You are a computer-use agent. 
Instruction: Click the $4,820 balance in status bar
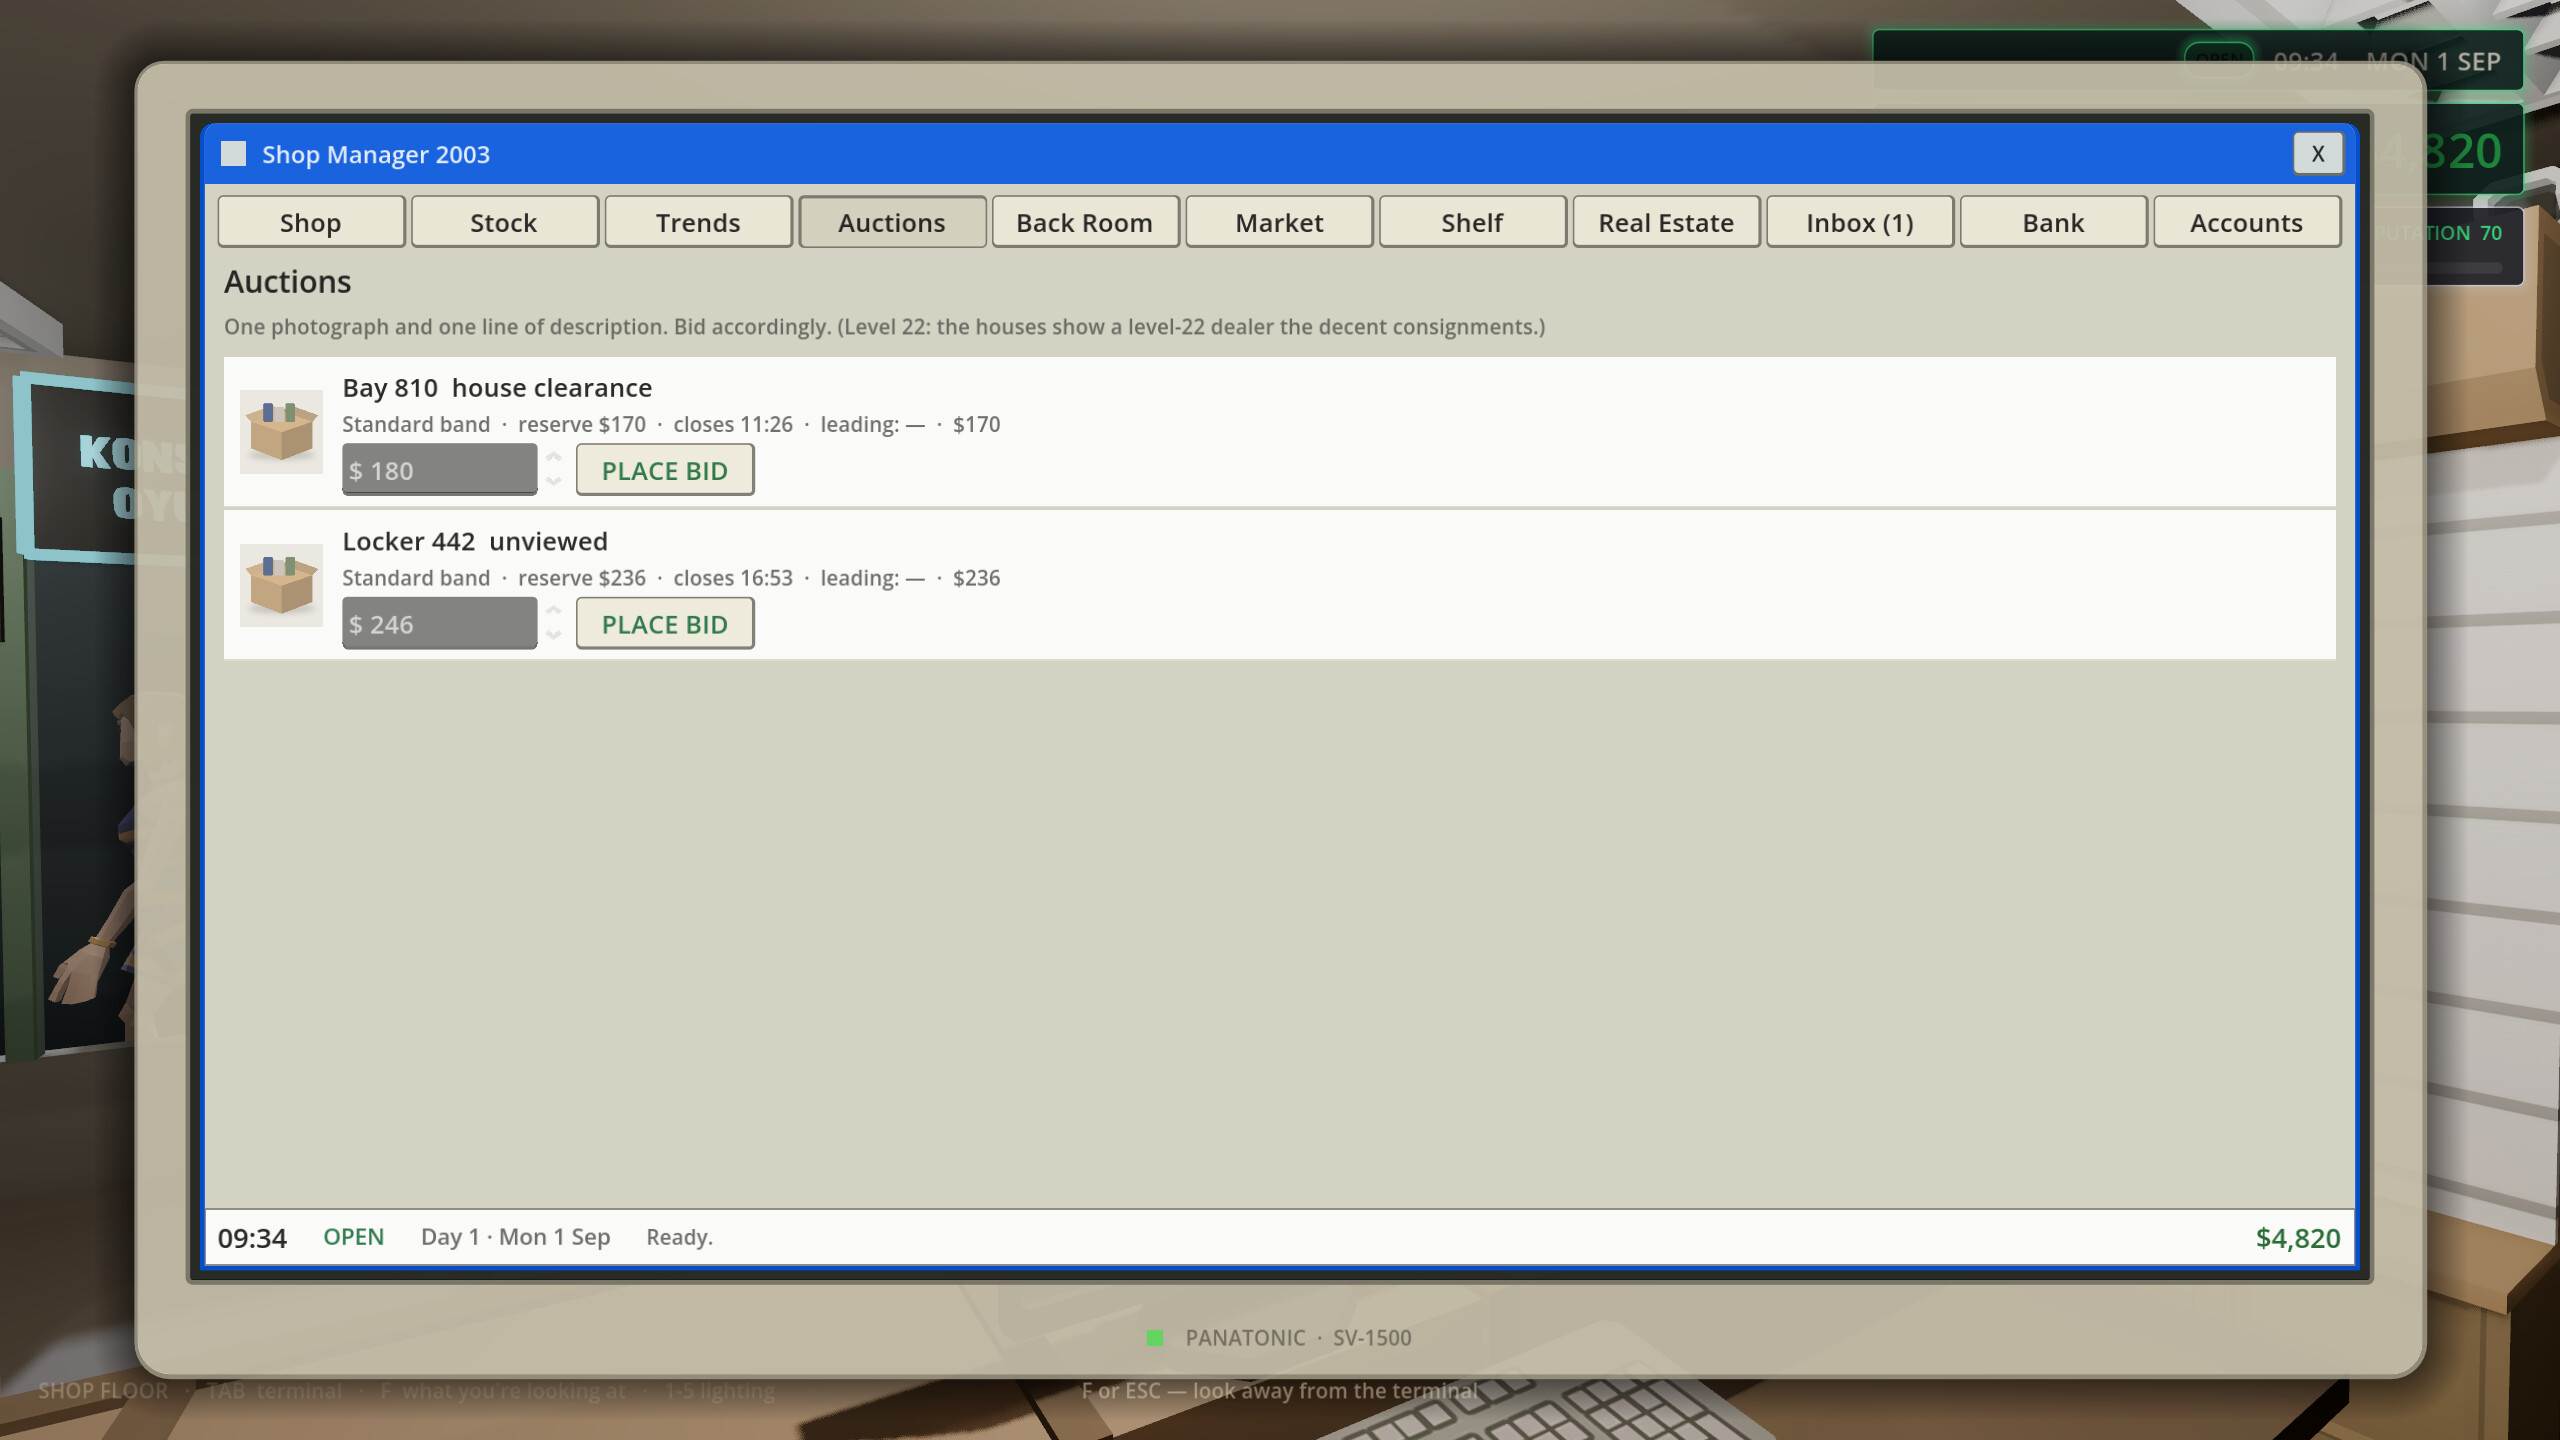2298,1238
